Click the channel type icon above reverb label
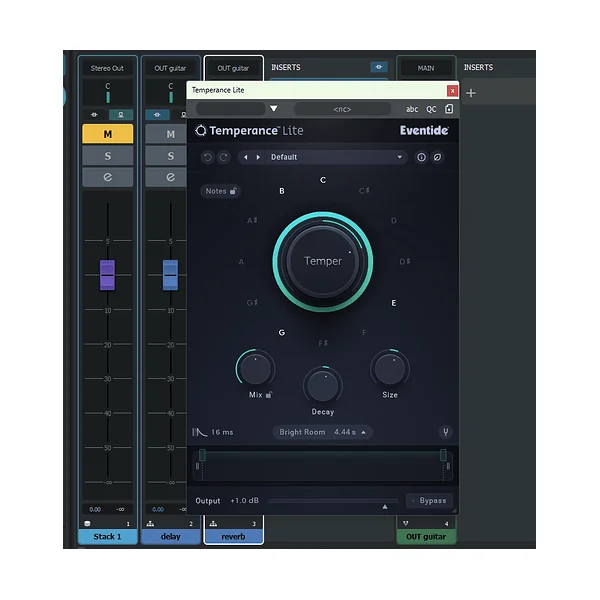 [x=213, y=523]
